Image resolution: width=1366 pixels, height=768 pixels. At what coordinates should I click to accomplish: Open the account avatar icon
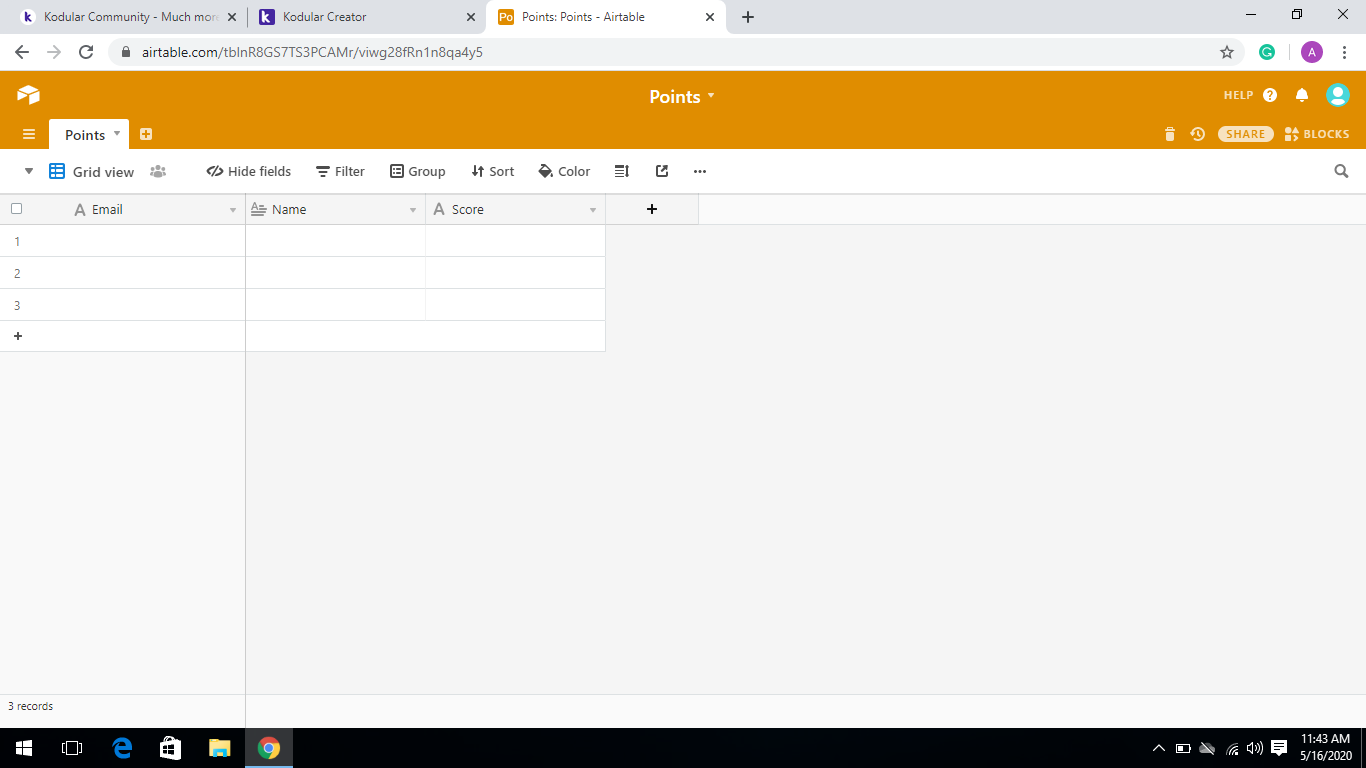point(1337,95)
